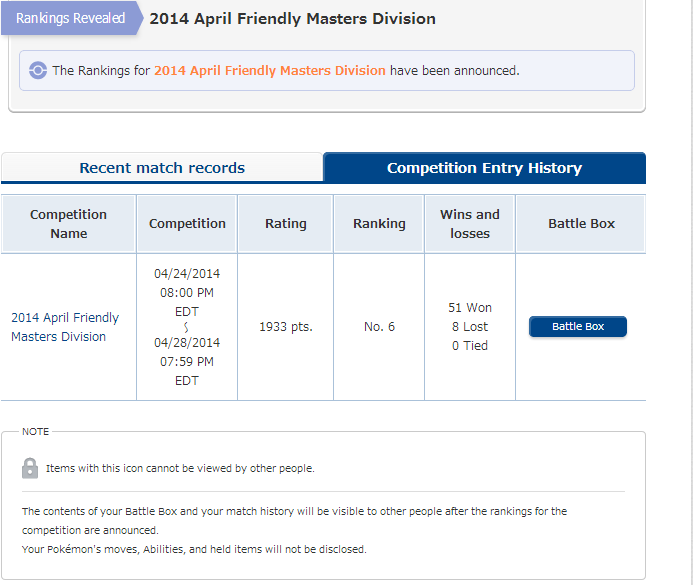Viewport: 694px width, 586px height.
Task: Open 2014 April Friendly Masters Division table link
Action: tap(65, 327)
